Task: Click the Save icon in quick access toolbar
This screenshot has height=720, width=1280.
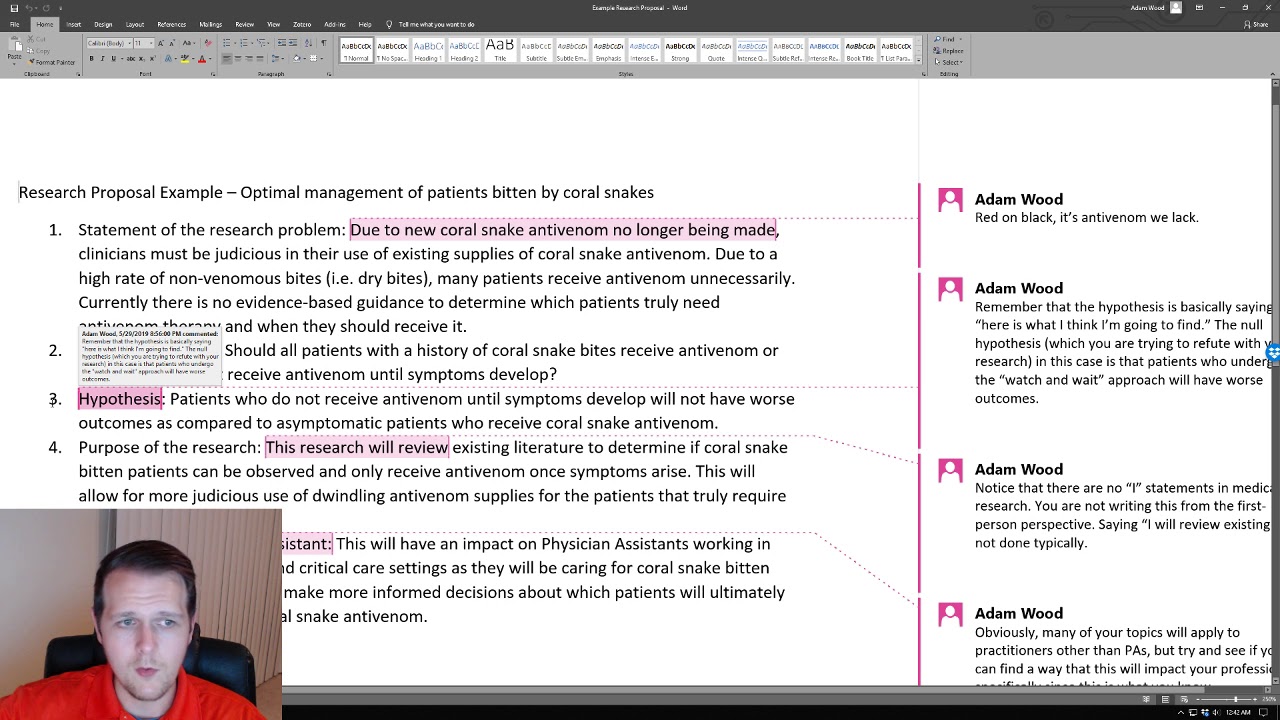Action: point(14,8)
